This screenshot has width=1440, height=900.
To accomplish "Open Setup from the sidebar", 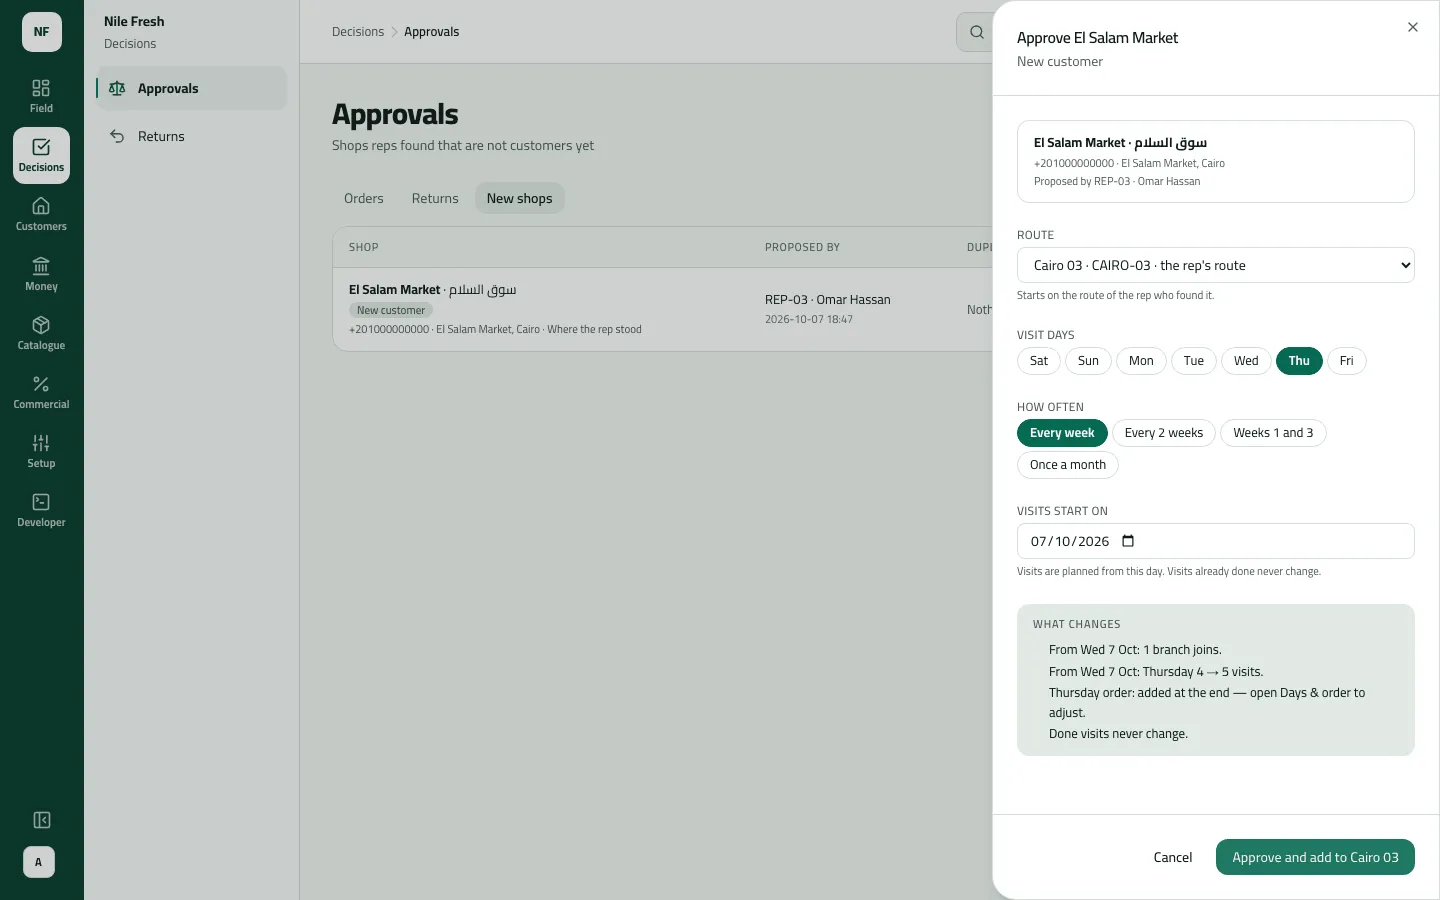I will coord(41,451).
